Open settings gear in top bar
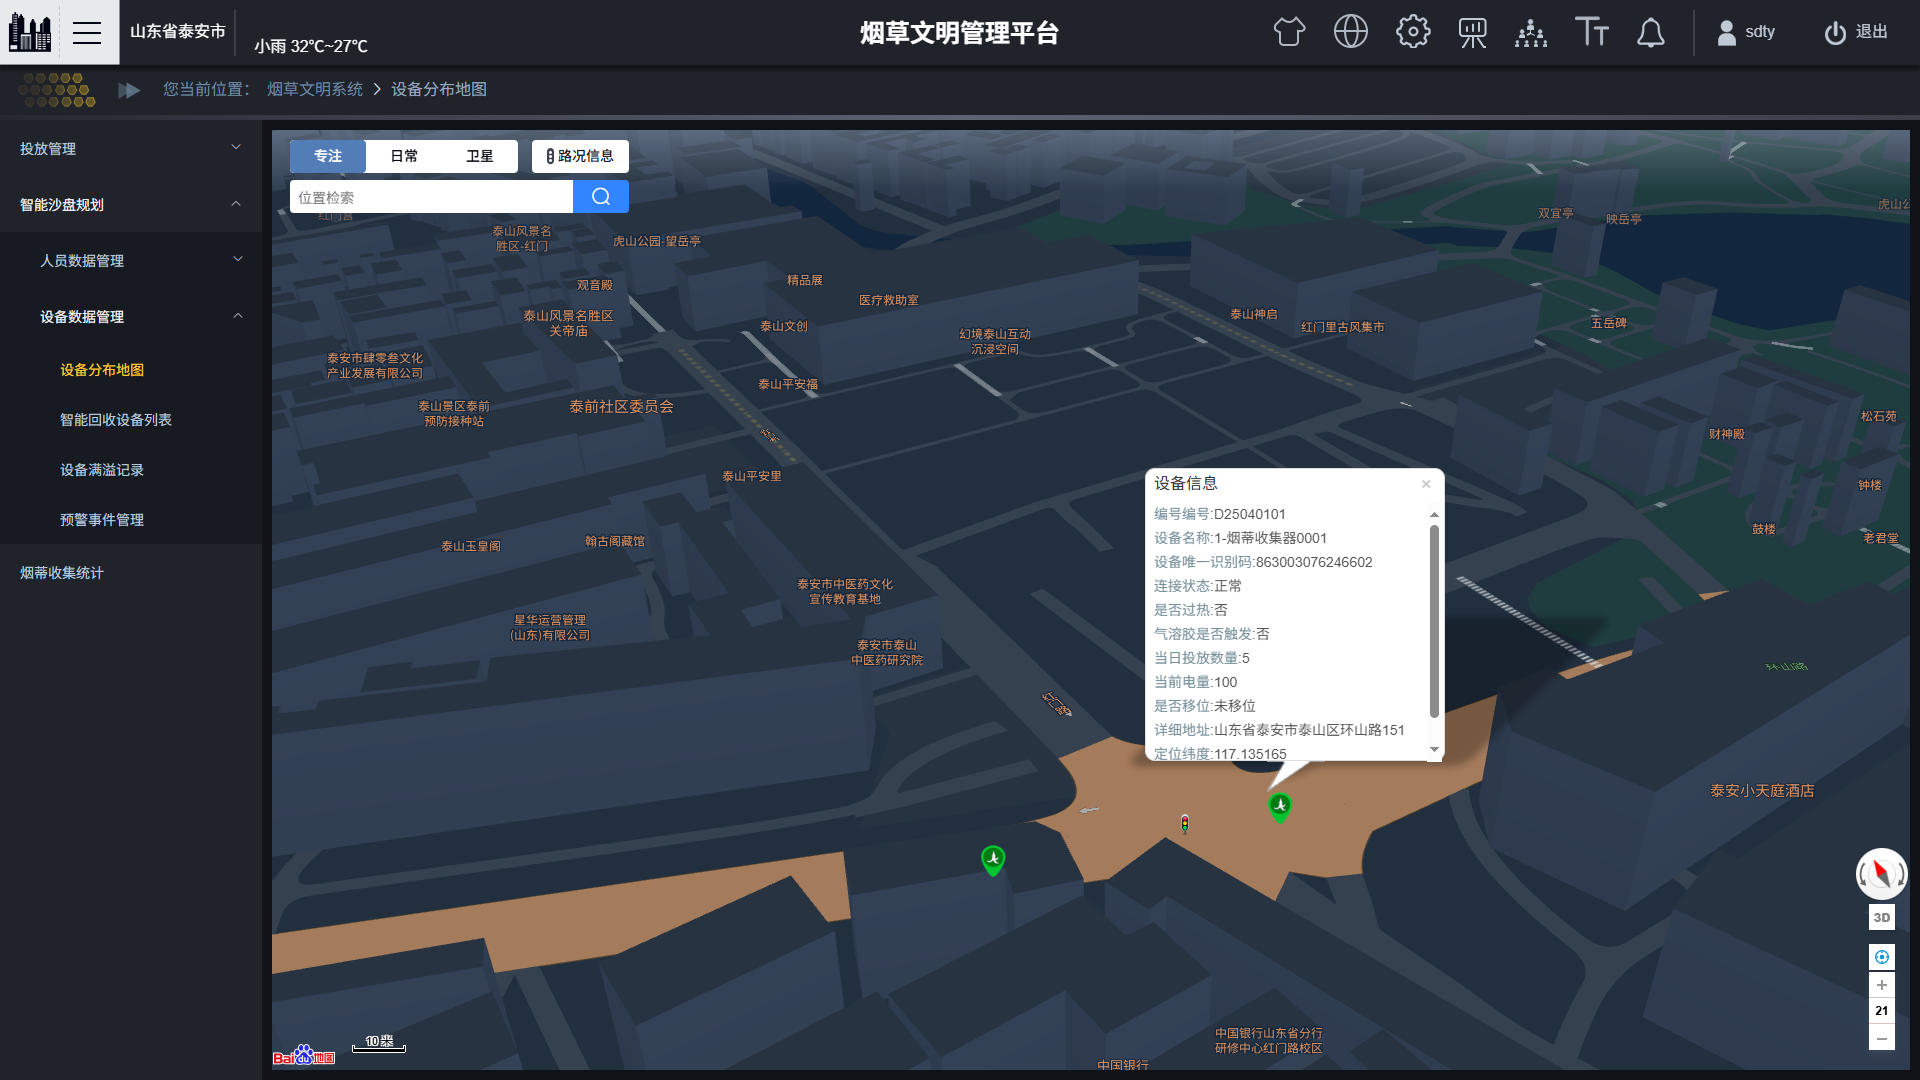The height and width of the screenshot is (1080, 1920). [x=1412, y=32]
